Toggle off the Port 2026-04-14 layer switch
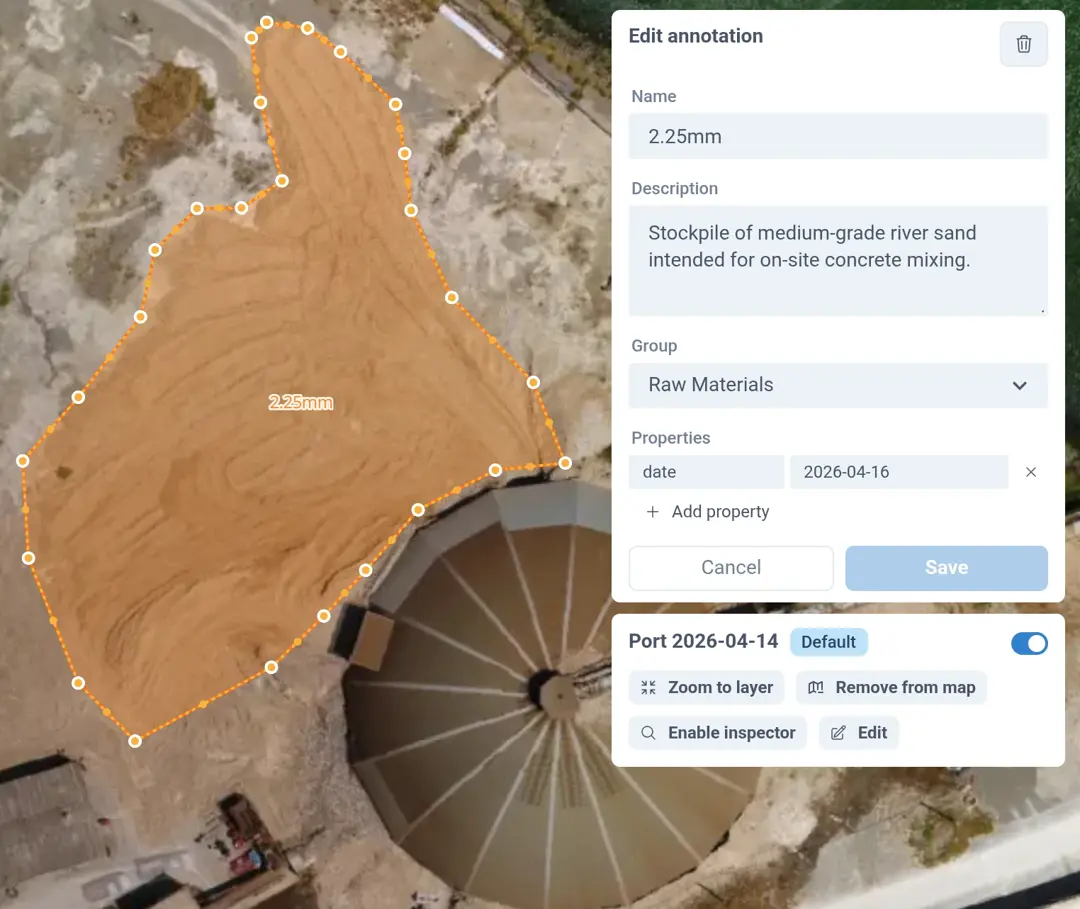Screen dimensions: 1080x909 coord(1029,643)
